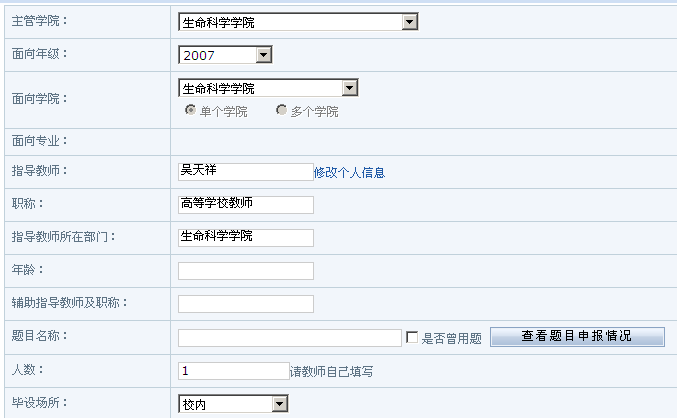Focus the empty 年龄 input field
This screenshot has height=418, width=677.
[245, 270]
